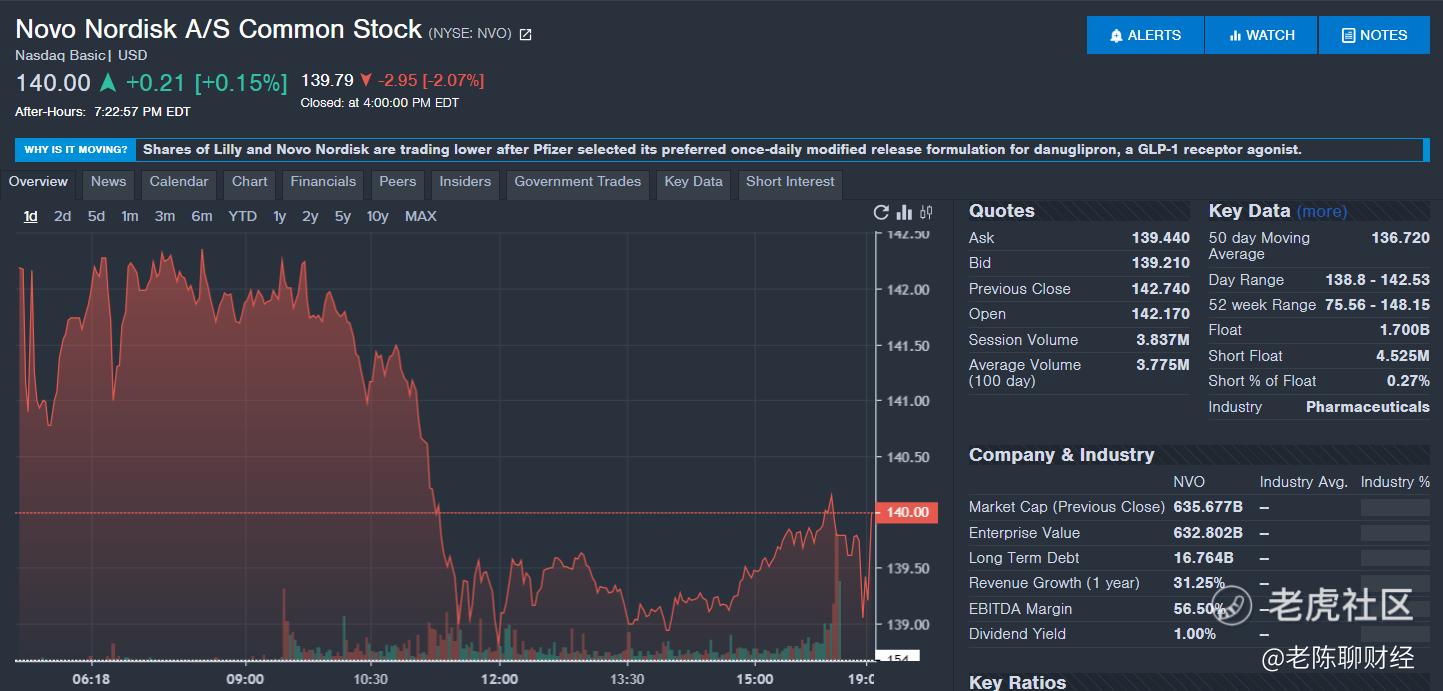This screenshot has height=691, width=1443.
Task: Click the WATCH button
Action: pyautogui.click(x=1261, y=35)
